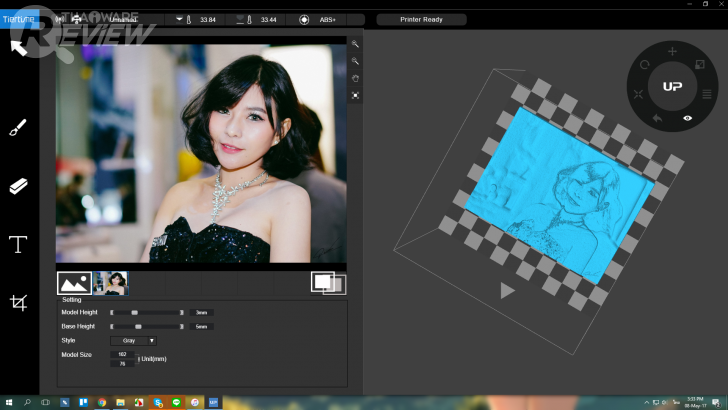Viewport: 728px width, 410px height.
Task: Select the portrait photo thumbnail
Action: pyautogui.click(x=111, y=283)
